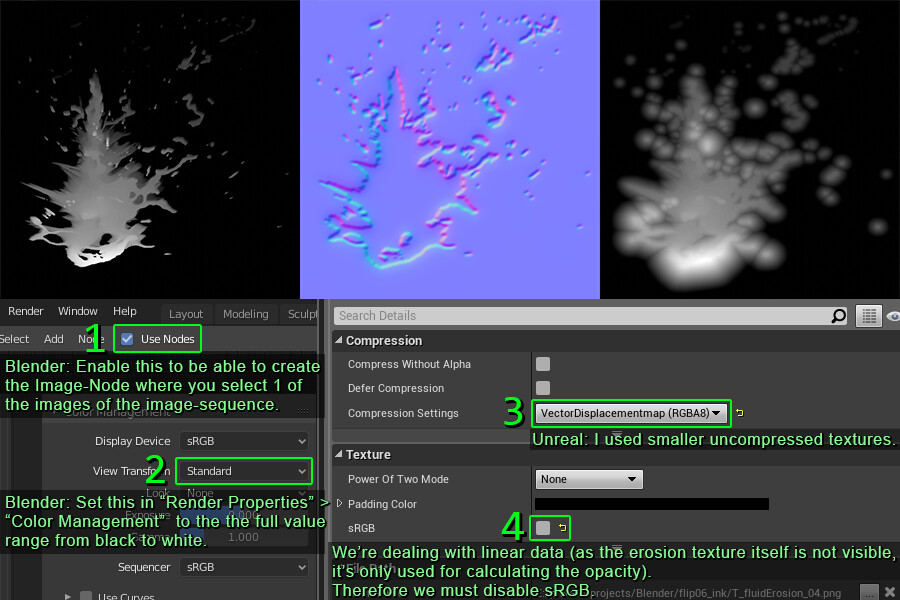Clear the file path with X icon
The image size is (900, 600).
[x=890, y=591]
